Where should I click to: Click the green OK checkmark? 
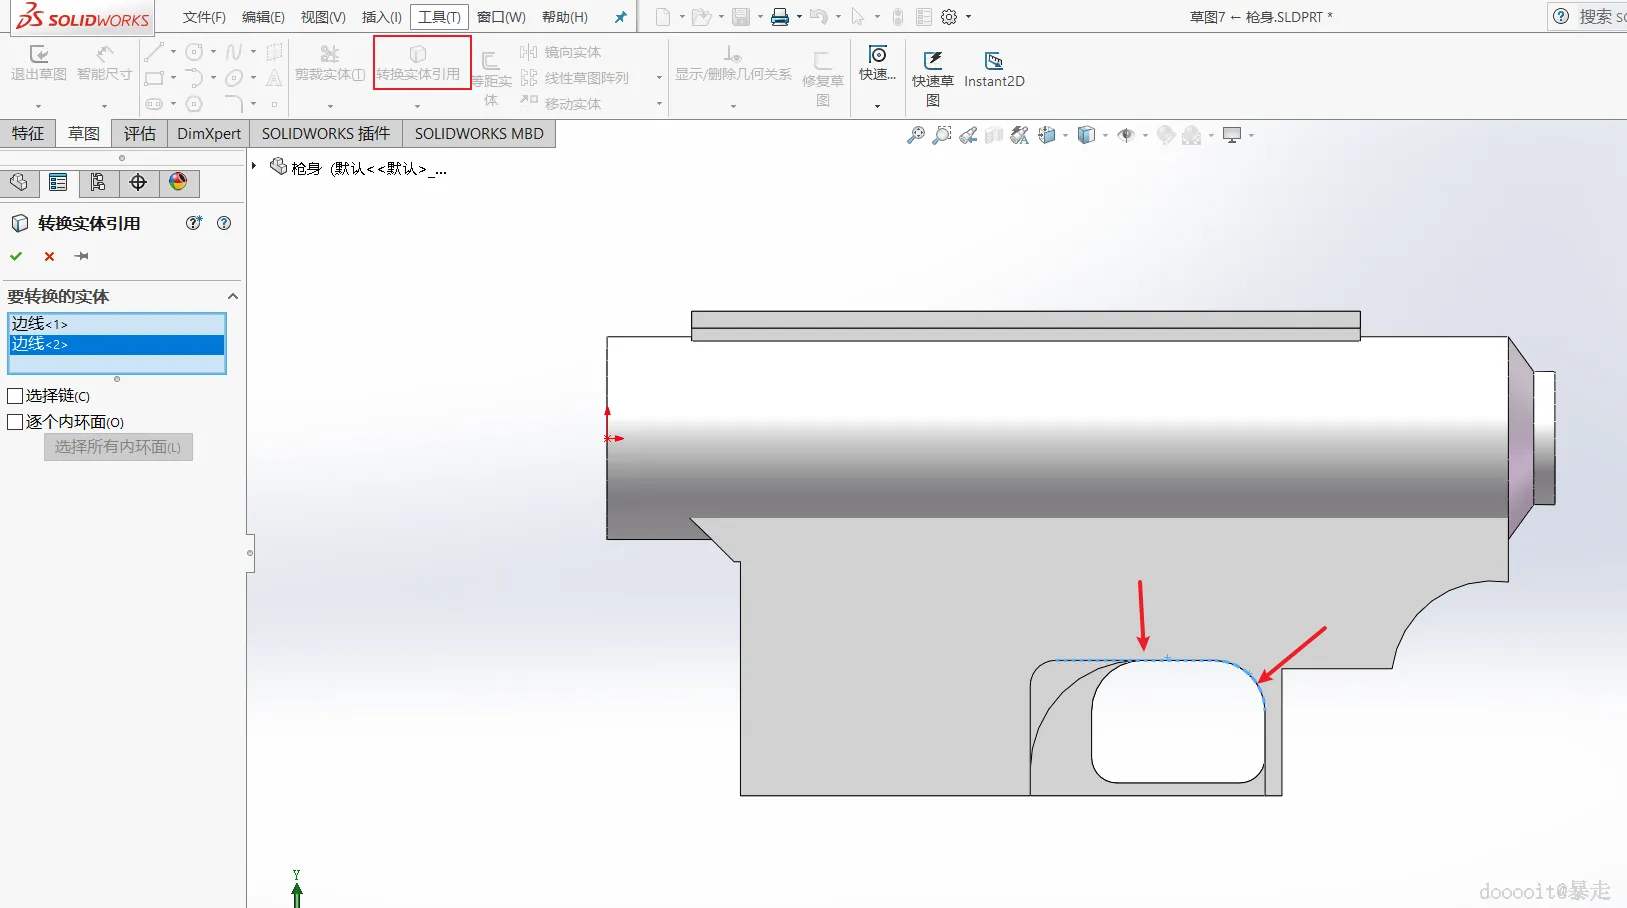(16, 257)
